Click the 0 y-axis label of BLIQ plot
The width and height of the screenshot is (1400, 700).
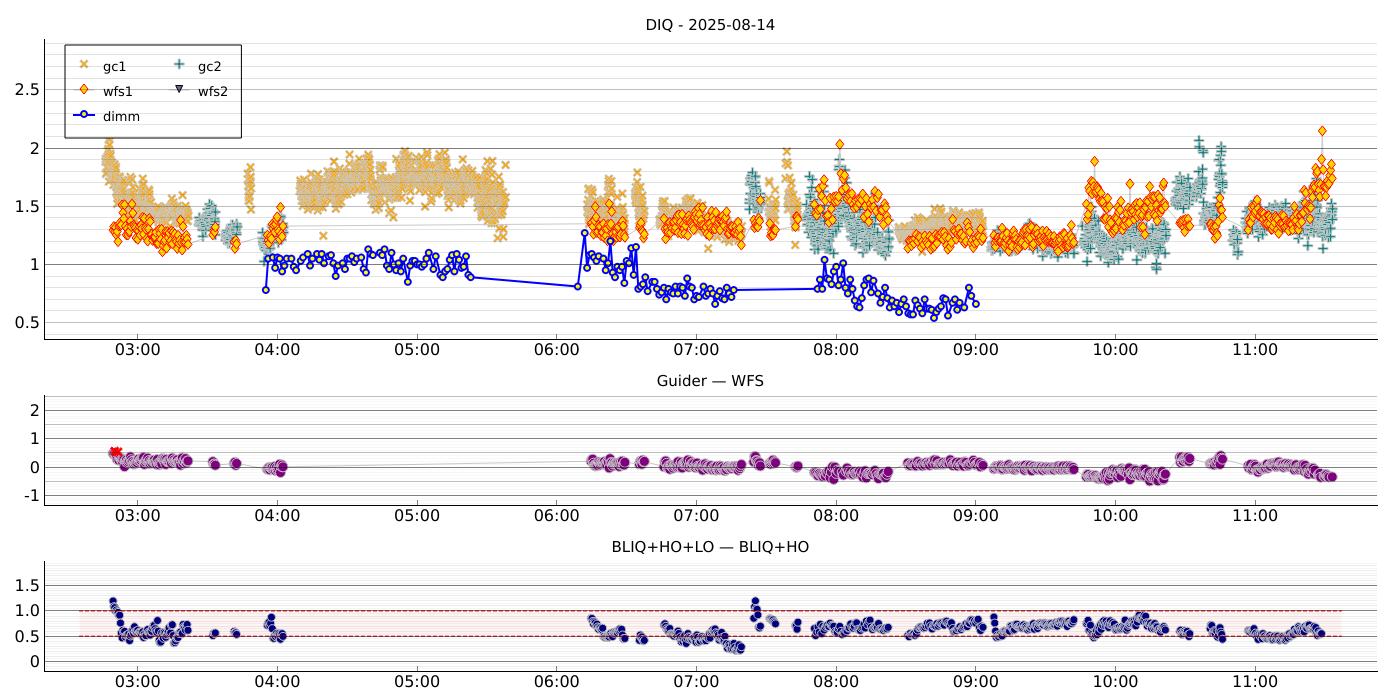[x=34, y=662]
